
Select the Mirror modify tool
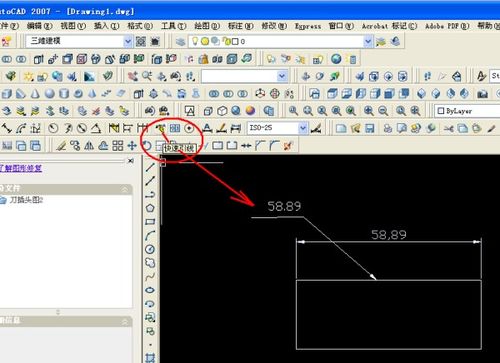pos(89,146)
